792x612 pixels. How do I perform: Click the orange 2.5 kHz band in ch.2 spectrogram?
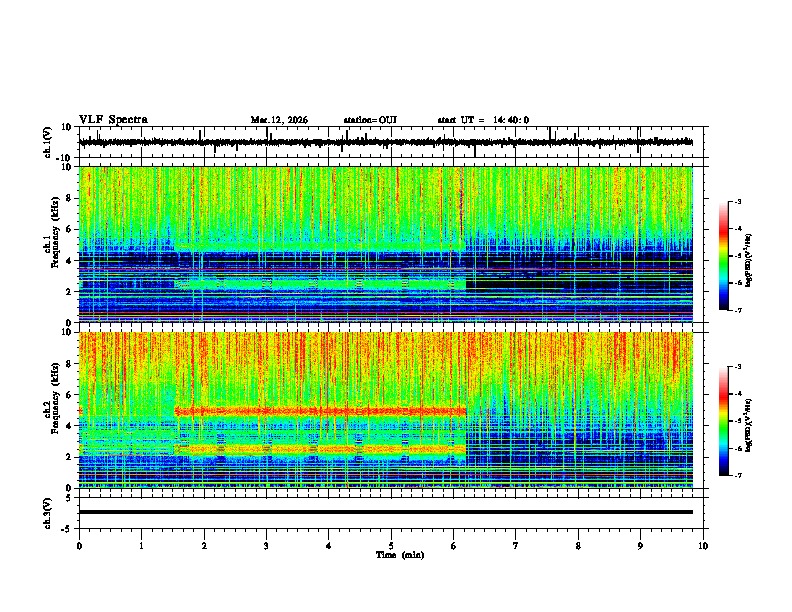tap(320, 449)
